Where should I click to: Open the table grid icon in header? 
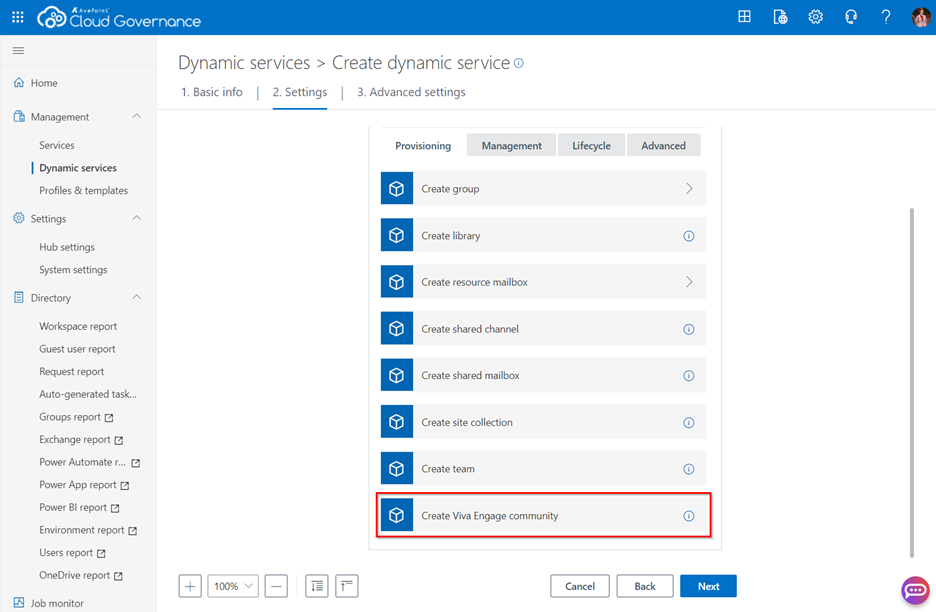click(744, 17)
